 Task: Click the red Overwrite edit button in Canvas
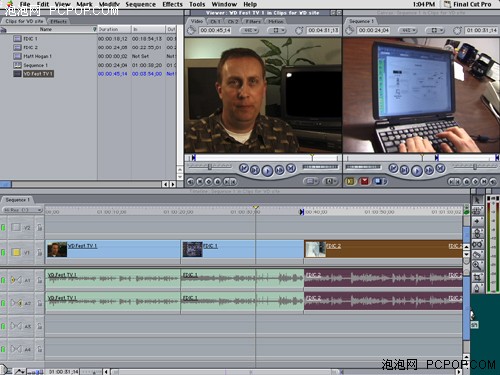pyautogui.click(x=365, y=181)
